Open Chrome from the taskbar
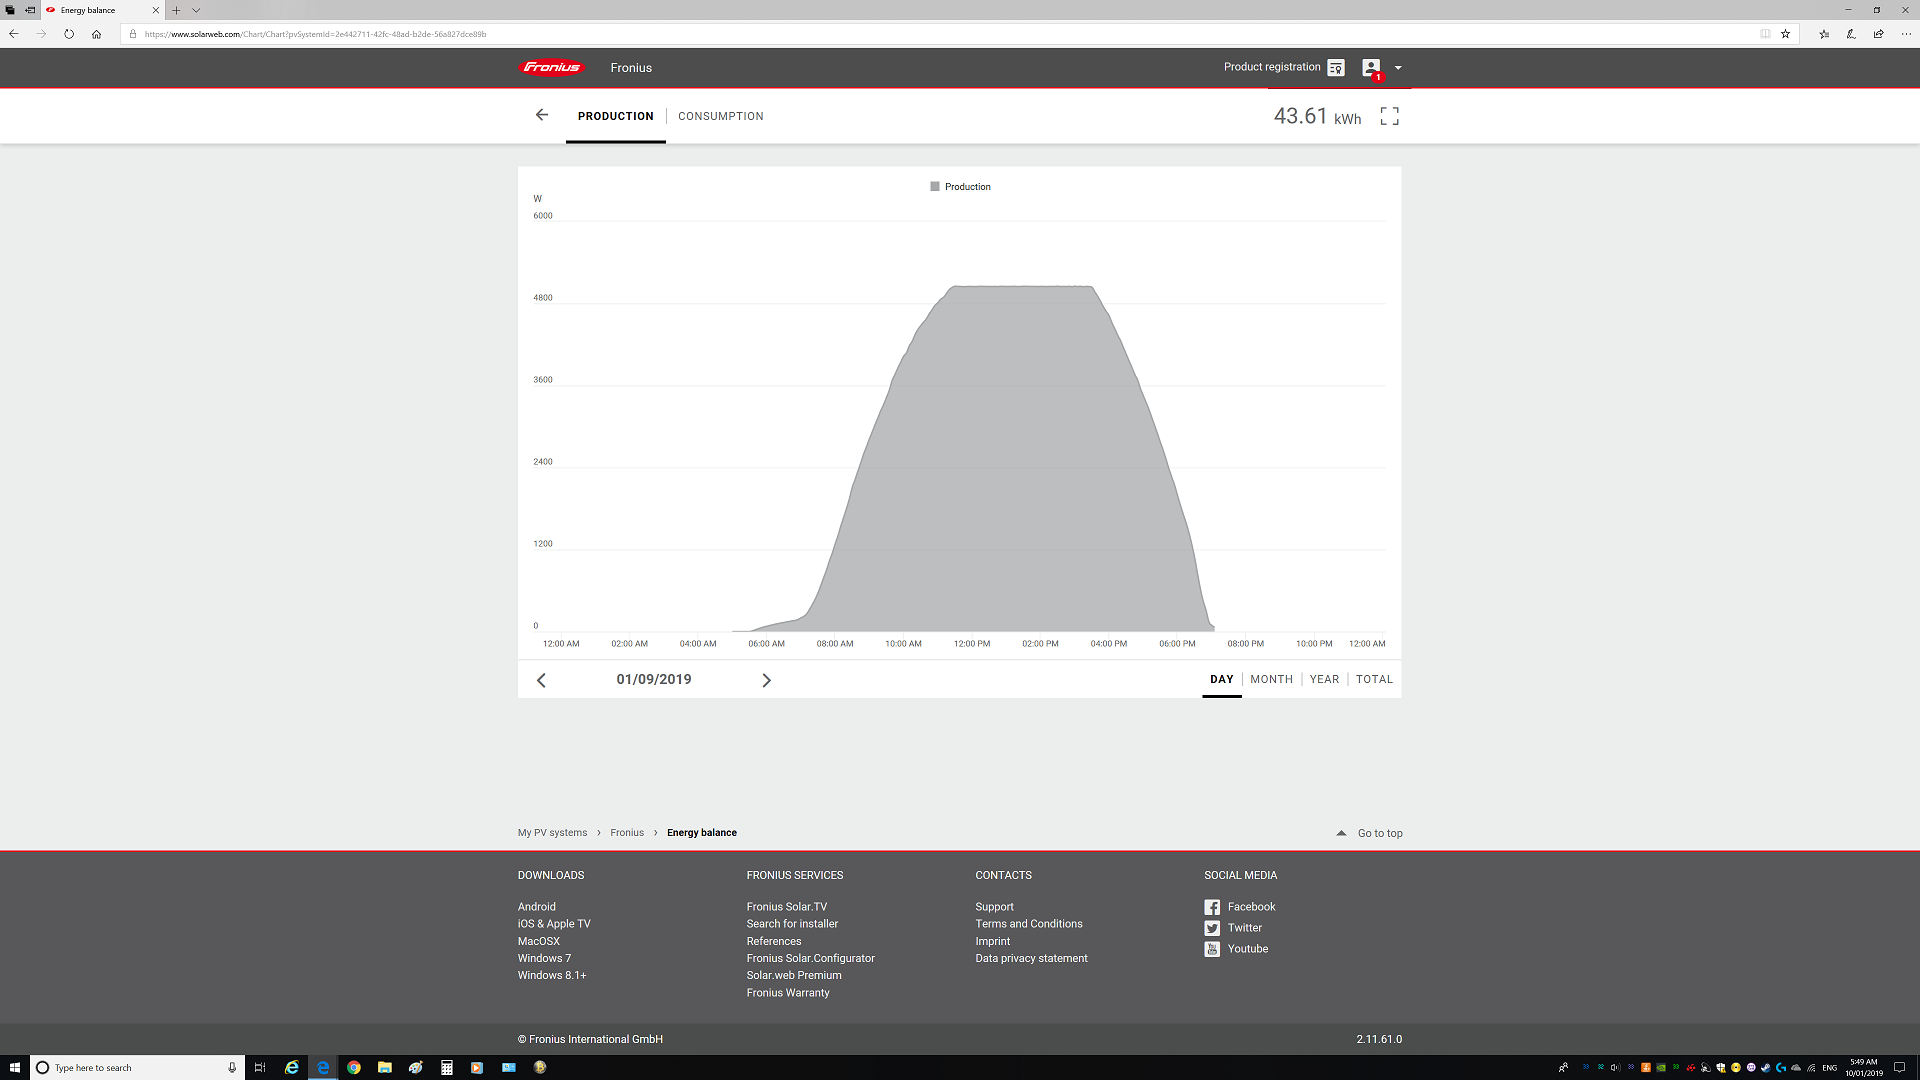Viewport: 1920px width, 1080px height. [354, 1067]
